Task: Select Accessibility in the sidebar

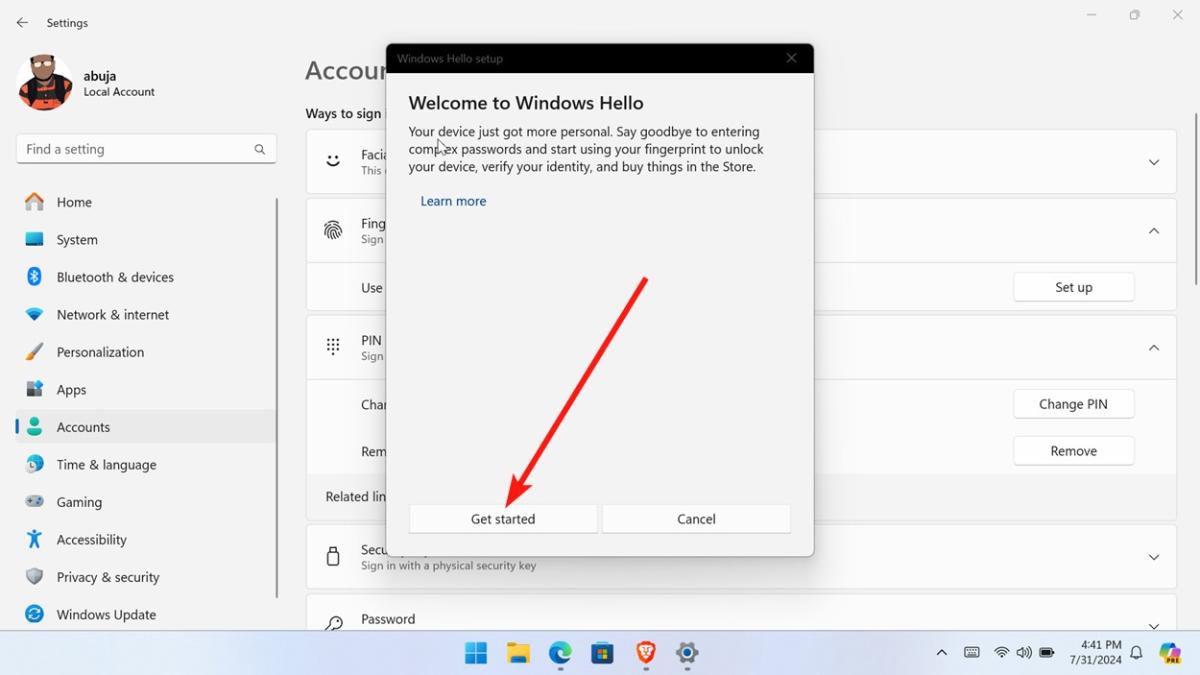Action: [90, 539]
